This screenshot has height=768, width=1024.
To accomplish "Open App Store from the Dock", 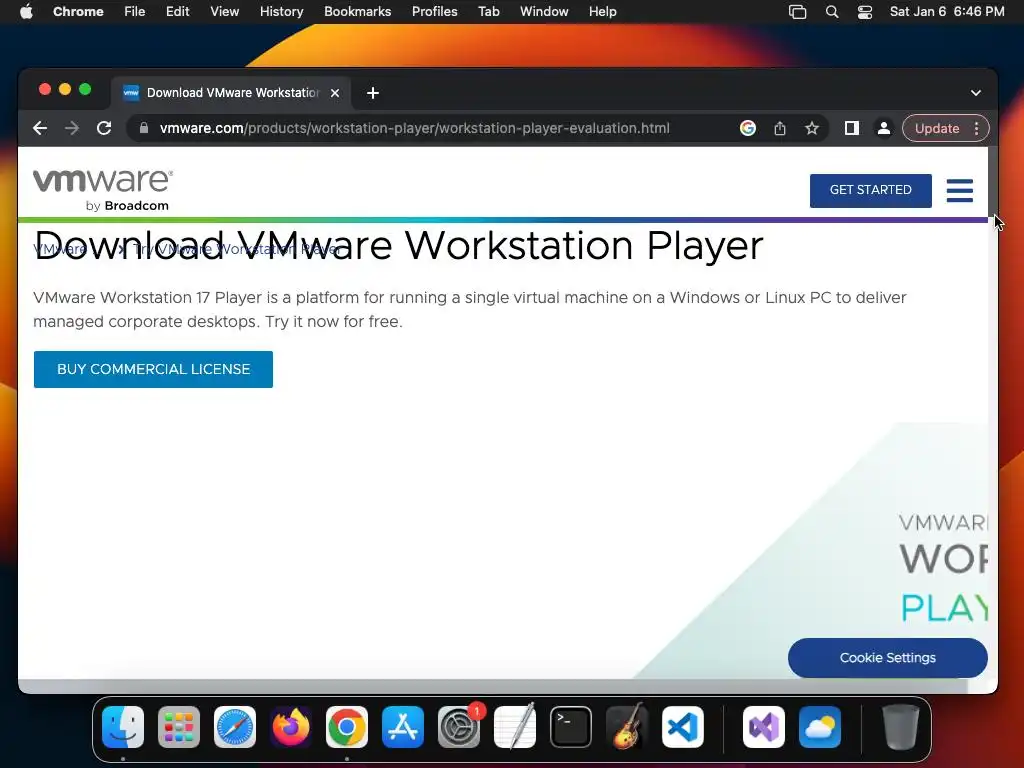I will pos(403,727).
